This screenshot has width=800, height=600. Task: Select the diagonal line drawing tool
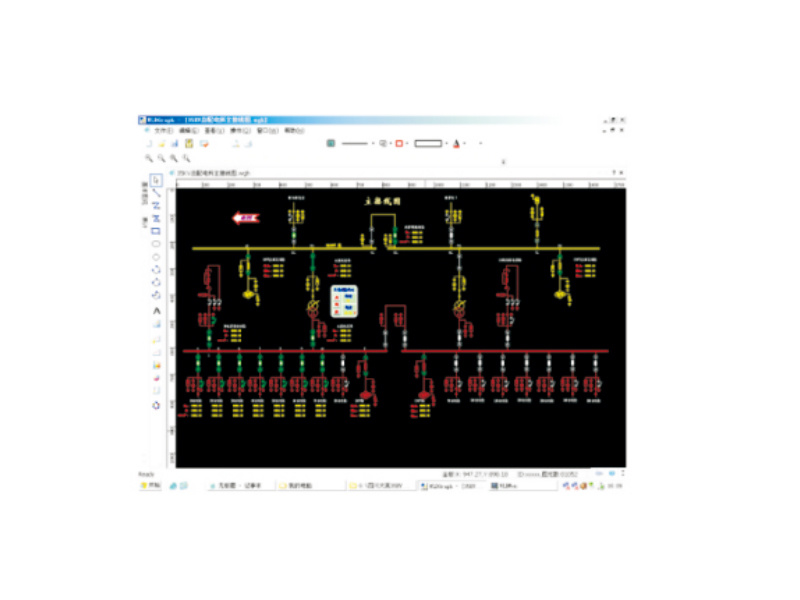[x=156, y=193]
